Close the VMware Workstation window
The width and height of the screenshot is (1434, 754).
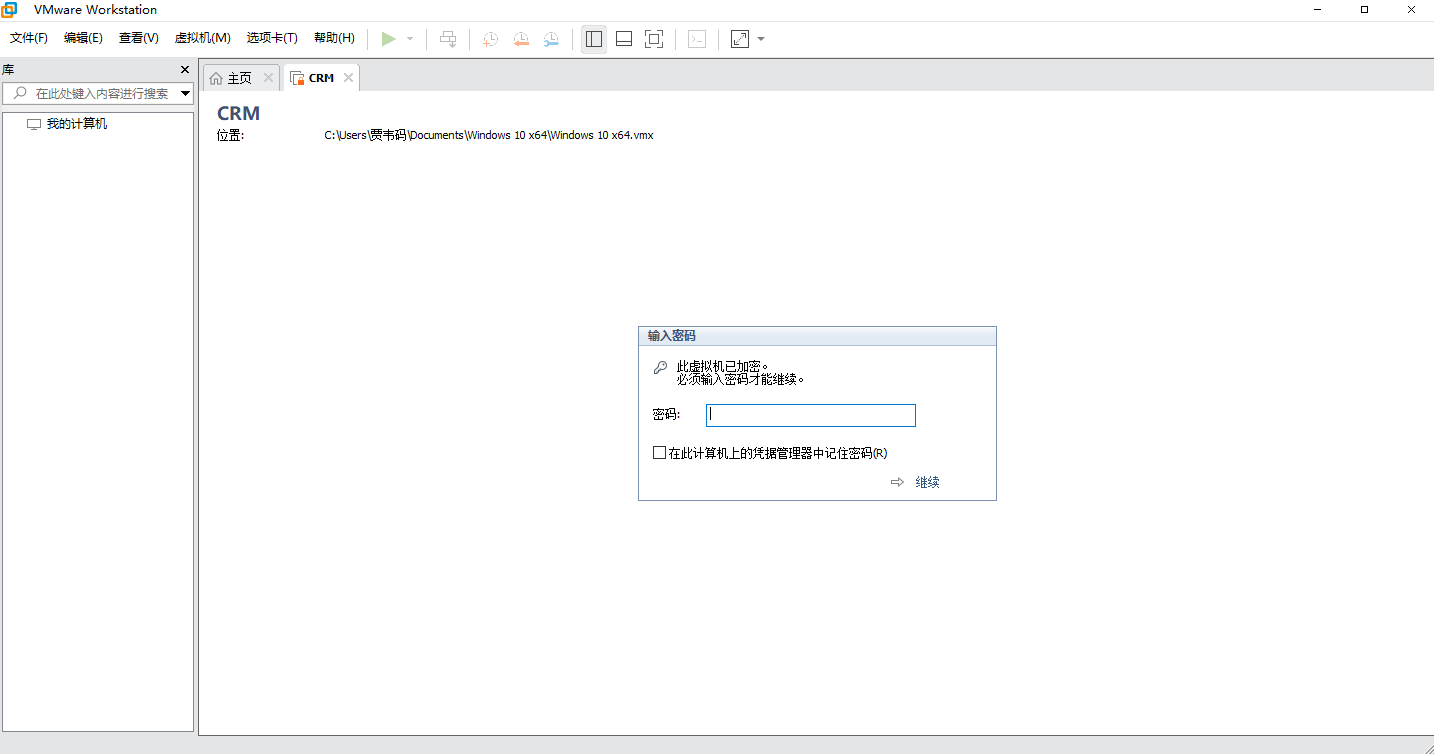1410,9
